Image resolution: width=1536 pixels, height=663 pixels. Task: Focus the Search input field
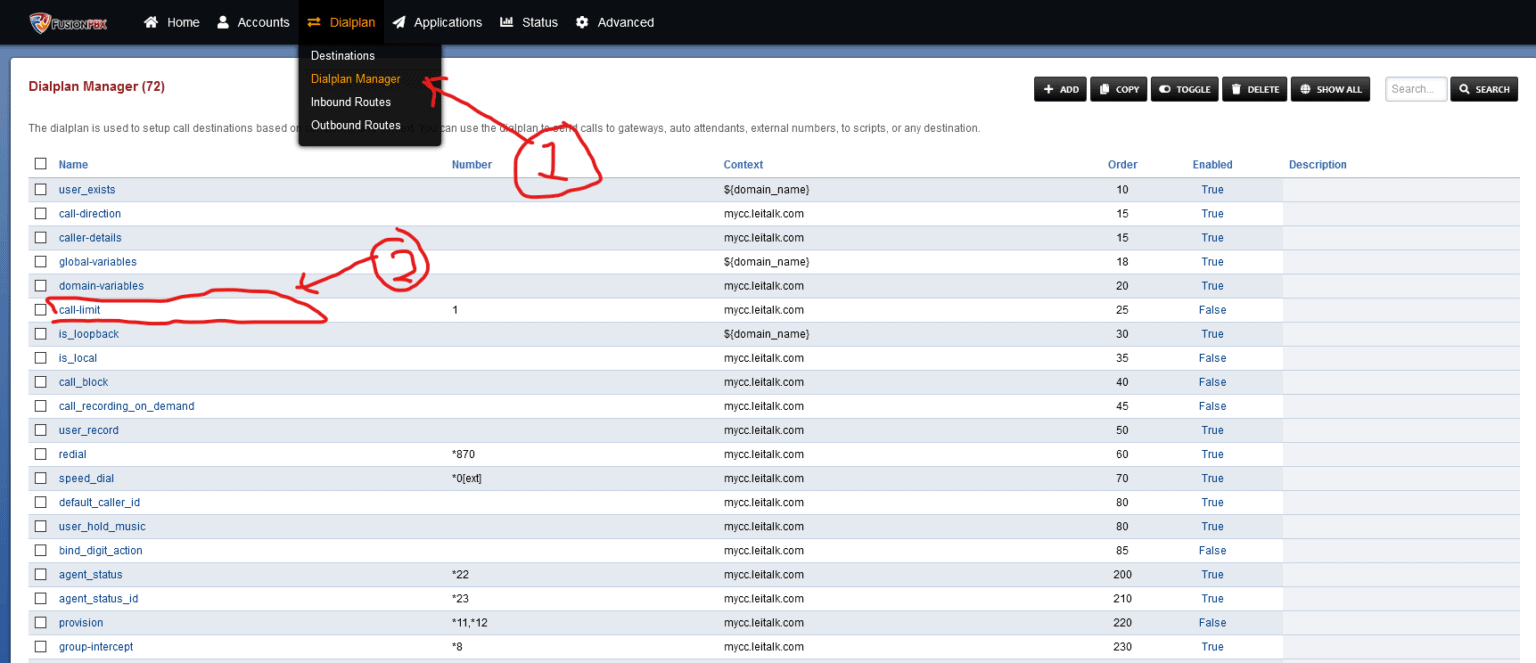tap(1416, 89)
